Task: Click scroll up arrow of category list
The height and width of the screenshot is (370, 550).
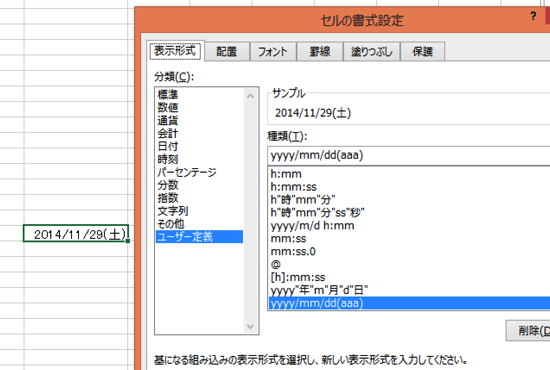Action: tap(250, 96)
